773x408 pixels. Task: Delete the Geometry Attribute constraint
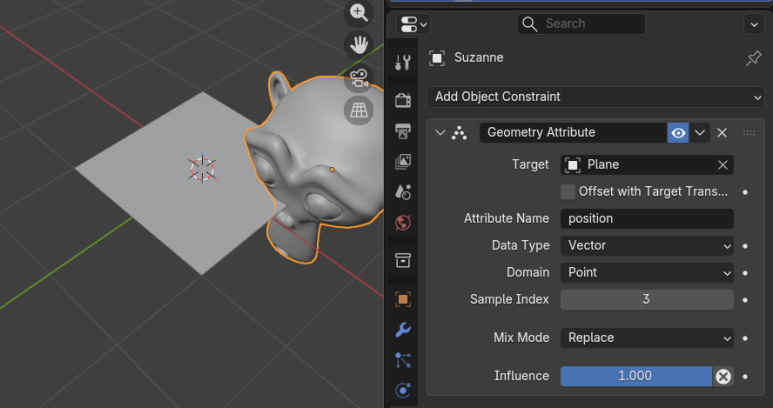(722, 133)
